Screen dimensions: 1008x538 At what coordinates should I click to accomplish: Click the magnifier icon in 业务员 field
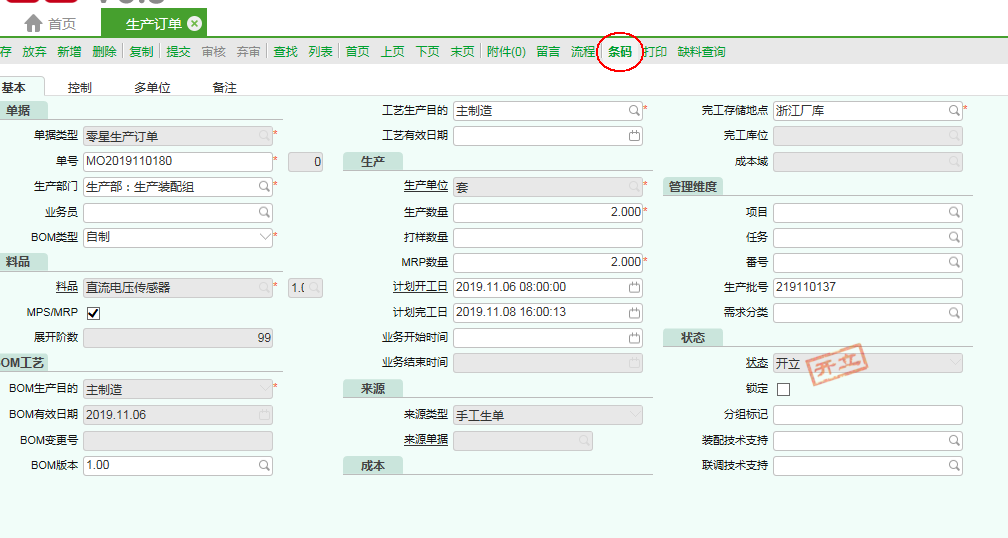(264, 212)
